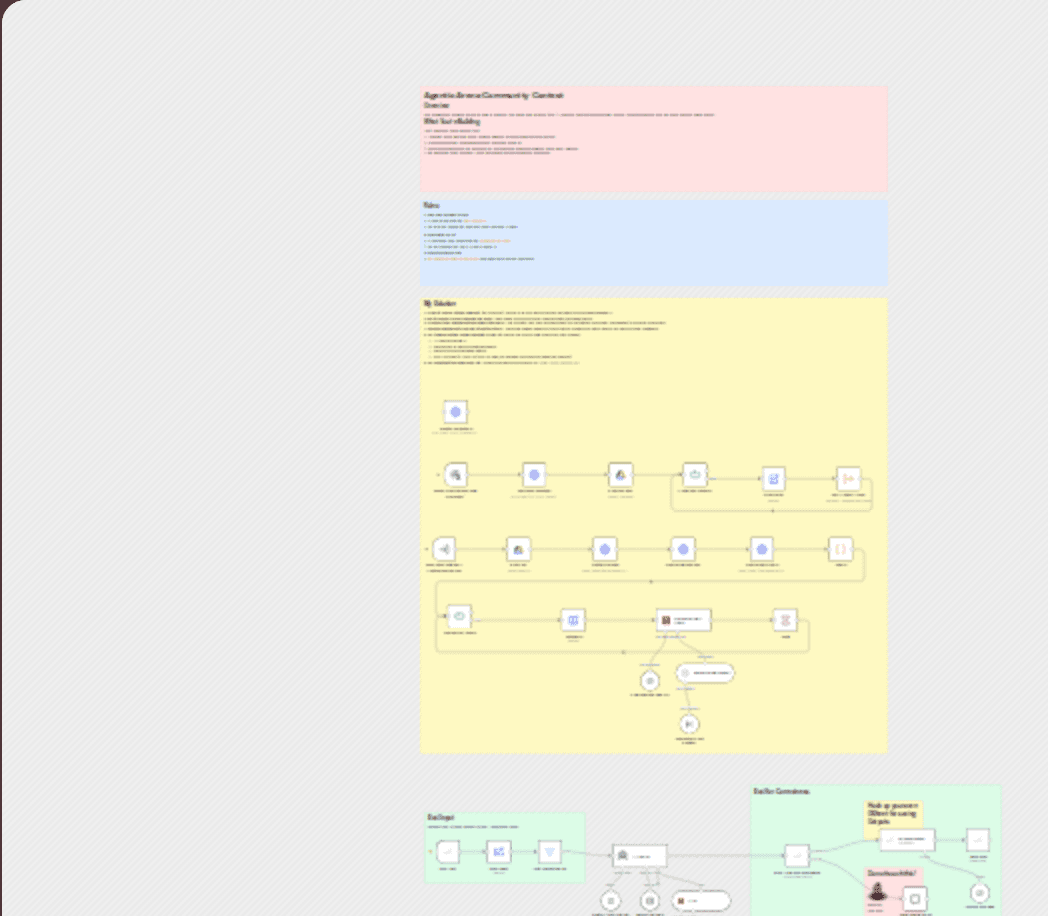The width and height of the screenshot is (1048, 916).
Task: Select the green loop node starting the third row
Action: click(x=459, y=617)
